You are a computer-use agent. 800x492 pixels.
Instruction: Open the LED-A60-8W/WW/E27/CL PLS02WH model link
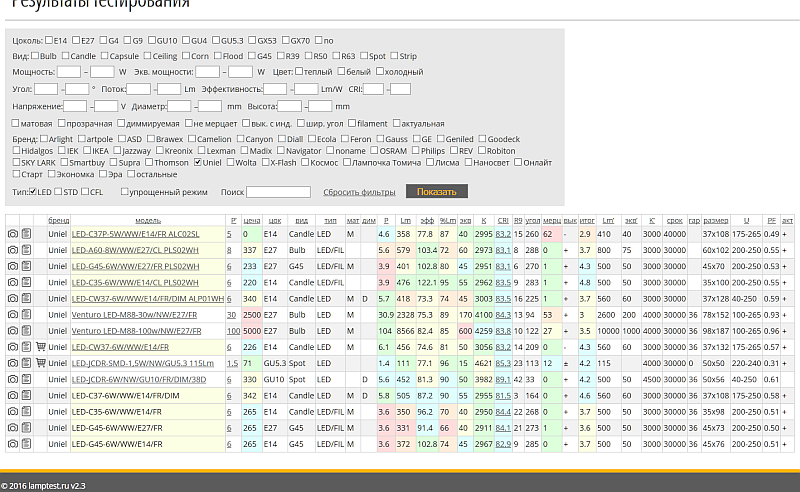pyautogui.click(x=135, y=250)
